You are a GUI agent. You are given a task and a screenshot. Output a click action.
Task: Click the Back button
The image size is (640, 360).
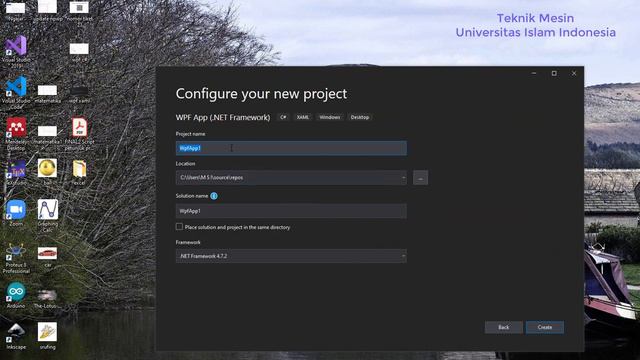pos(504,327)
